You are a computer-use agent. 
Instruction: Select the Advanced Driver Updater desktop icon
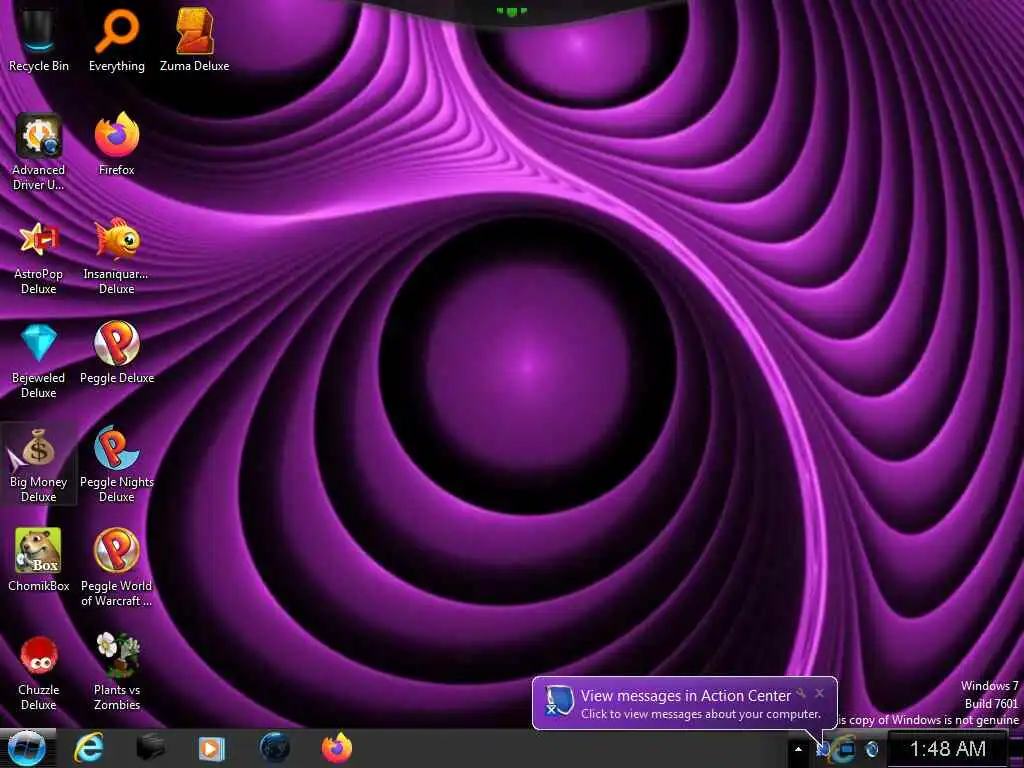pos(39,152)
